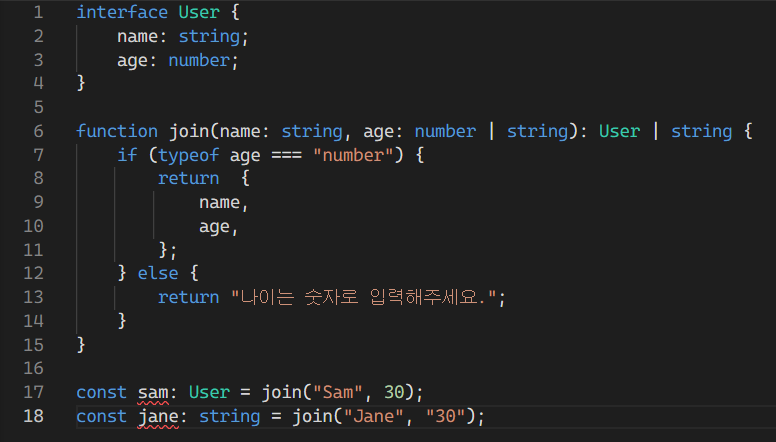This screenshot has height=442, width=776.
Task: Click 'name,' property on line 9
Action: click(223, 203)
